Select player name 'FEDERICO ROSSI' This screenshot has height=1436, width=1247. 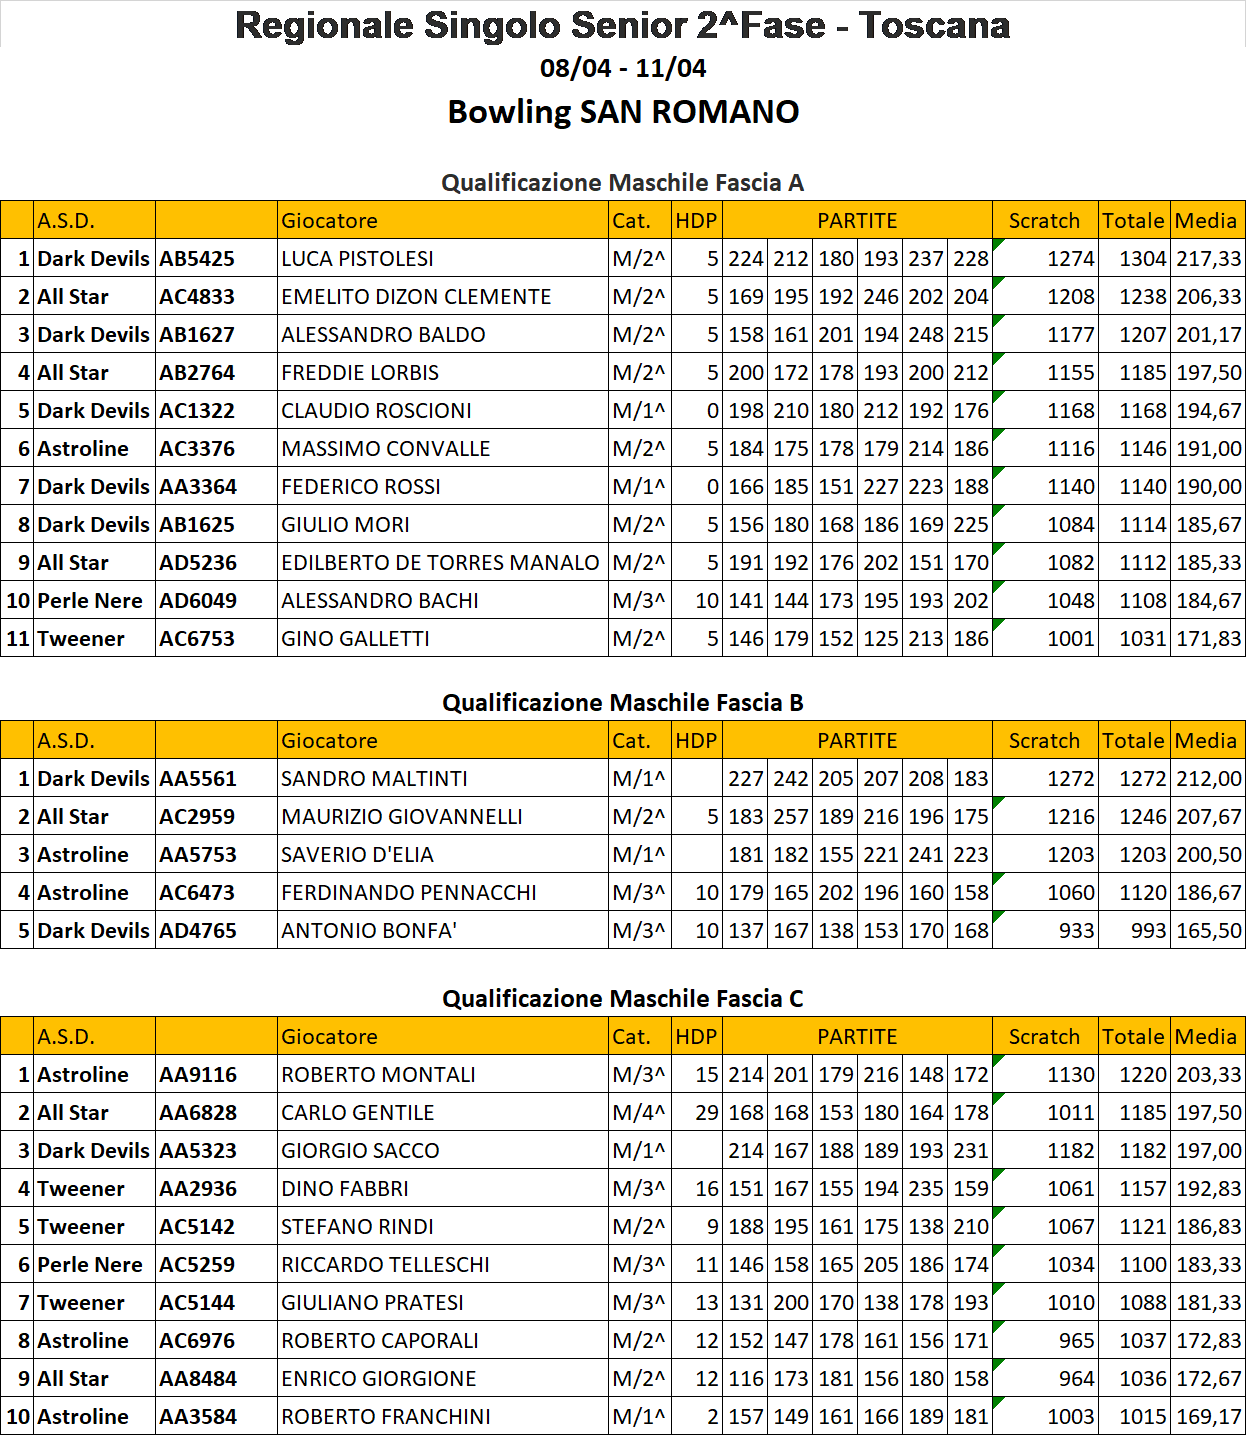point(360,487)
